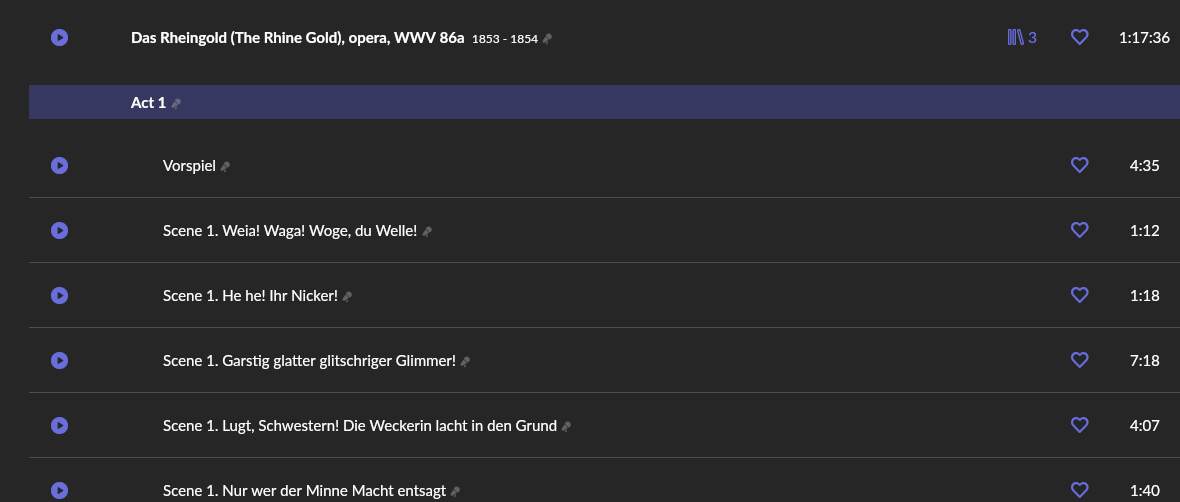Favorite 'Lugt, Schwestern! Die Weckerin' track
The height and width of the screenshot is (502, 1180).
[1079, 426]
